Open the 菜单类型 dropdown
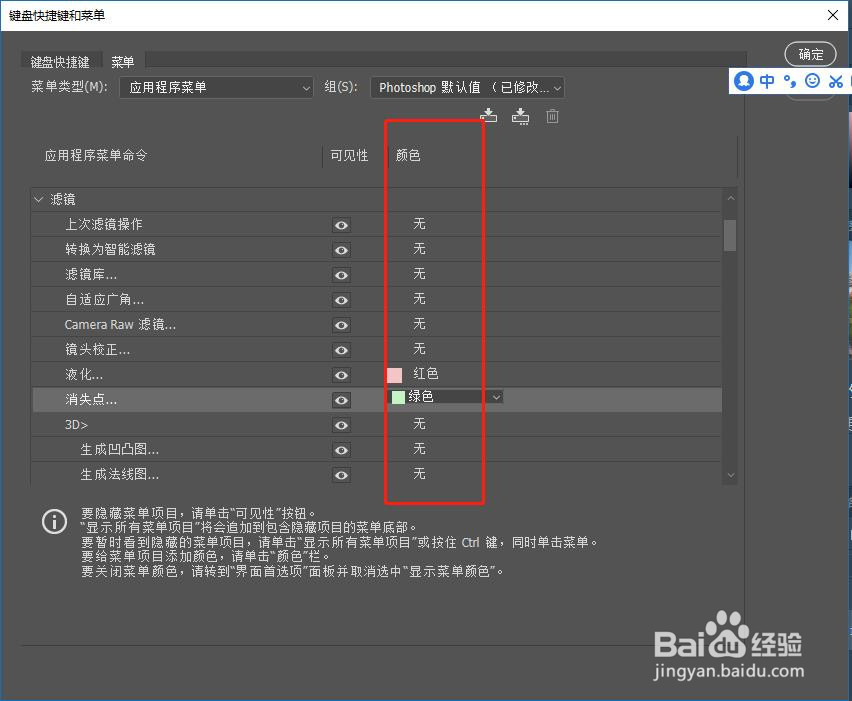 216,88
